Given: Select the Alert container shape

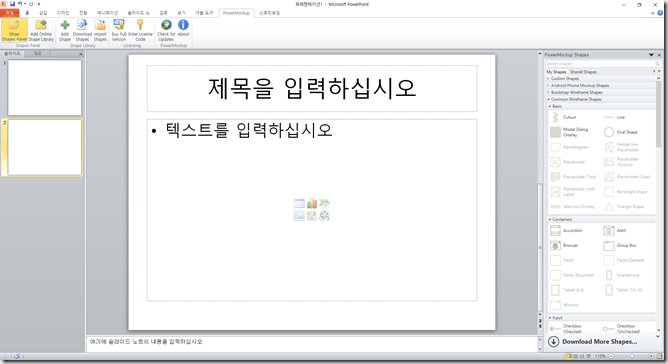Looking at the screenshot, I should [x=615, y=231].
